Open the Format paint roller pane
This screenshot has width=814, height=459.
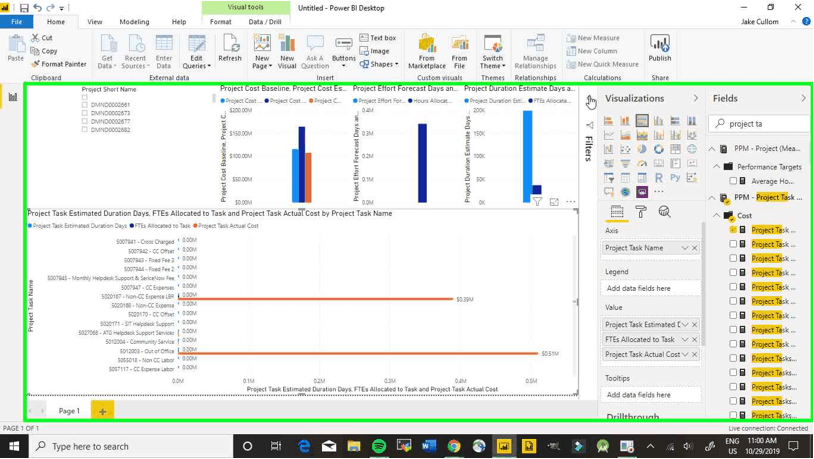click(x=641, y=212)
